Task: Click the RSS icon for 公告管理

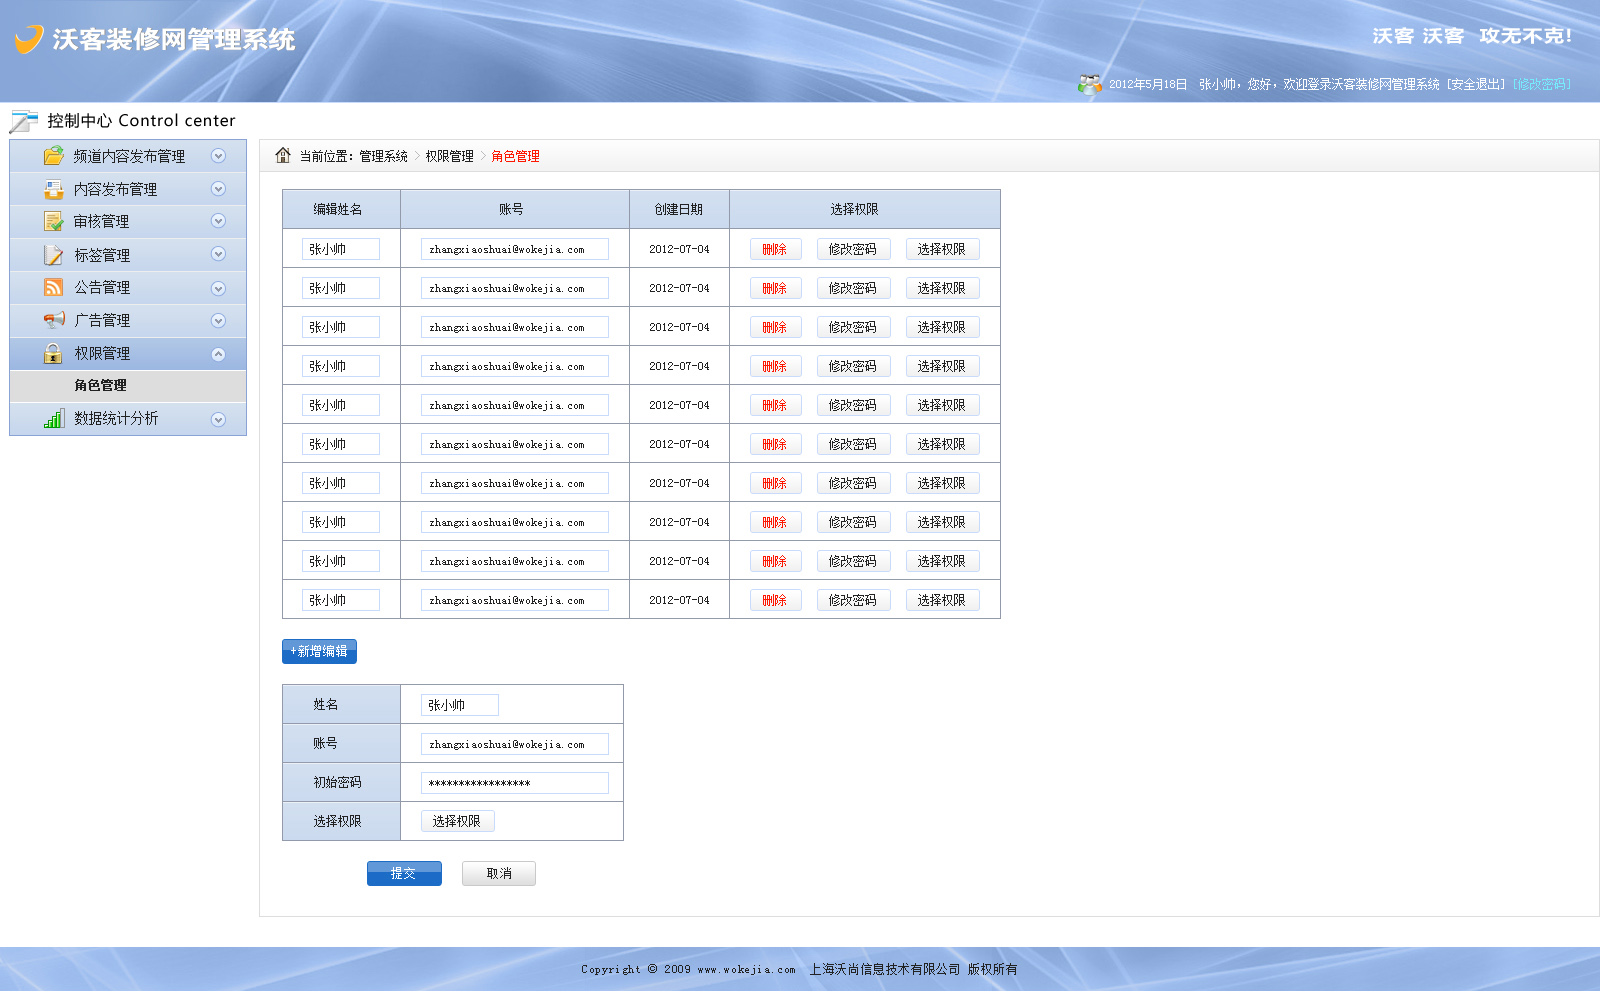Action: 54,287
